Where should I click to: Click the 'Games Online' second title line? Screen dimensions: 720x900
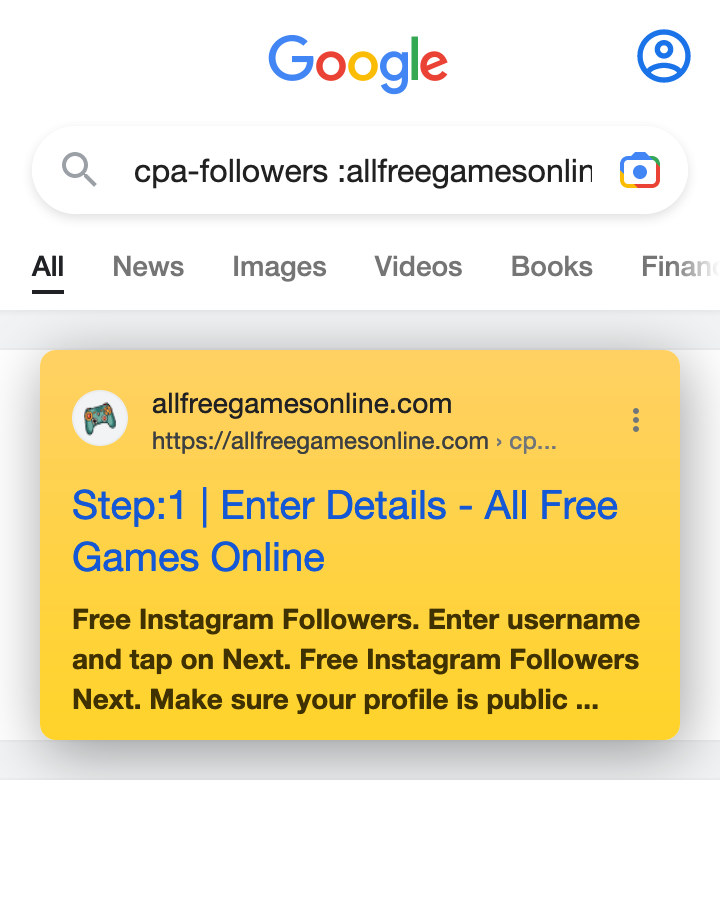click(x=199, y=557)
